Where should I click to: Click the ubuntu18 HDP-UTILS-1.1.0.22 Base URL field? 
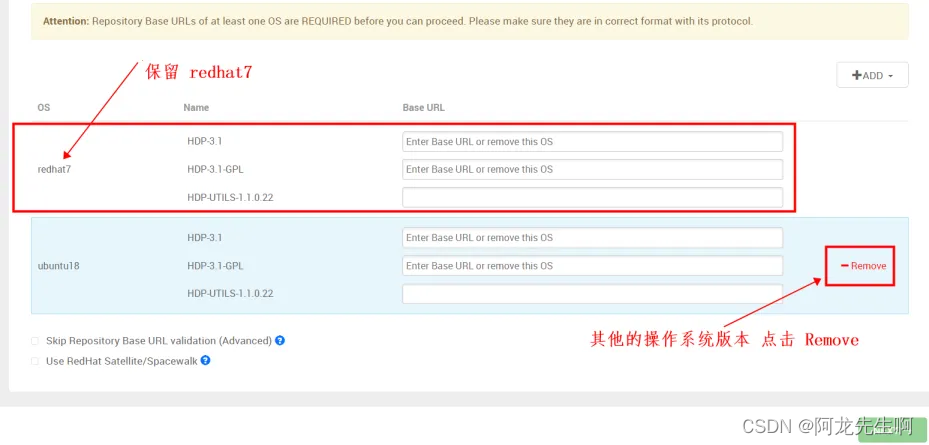pyautogui.click(x=592, y=293)
